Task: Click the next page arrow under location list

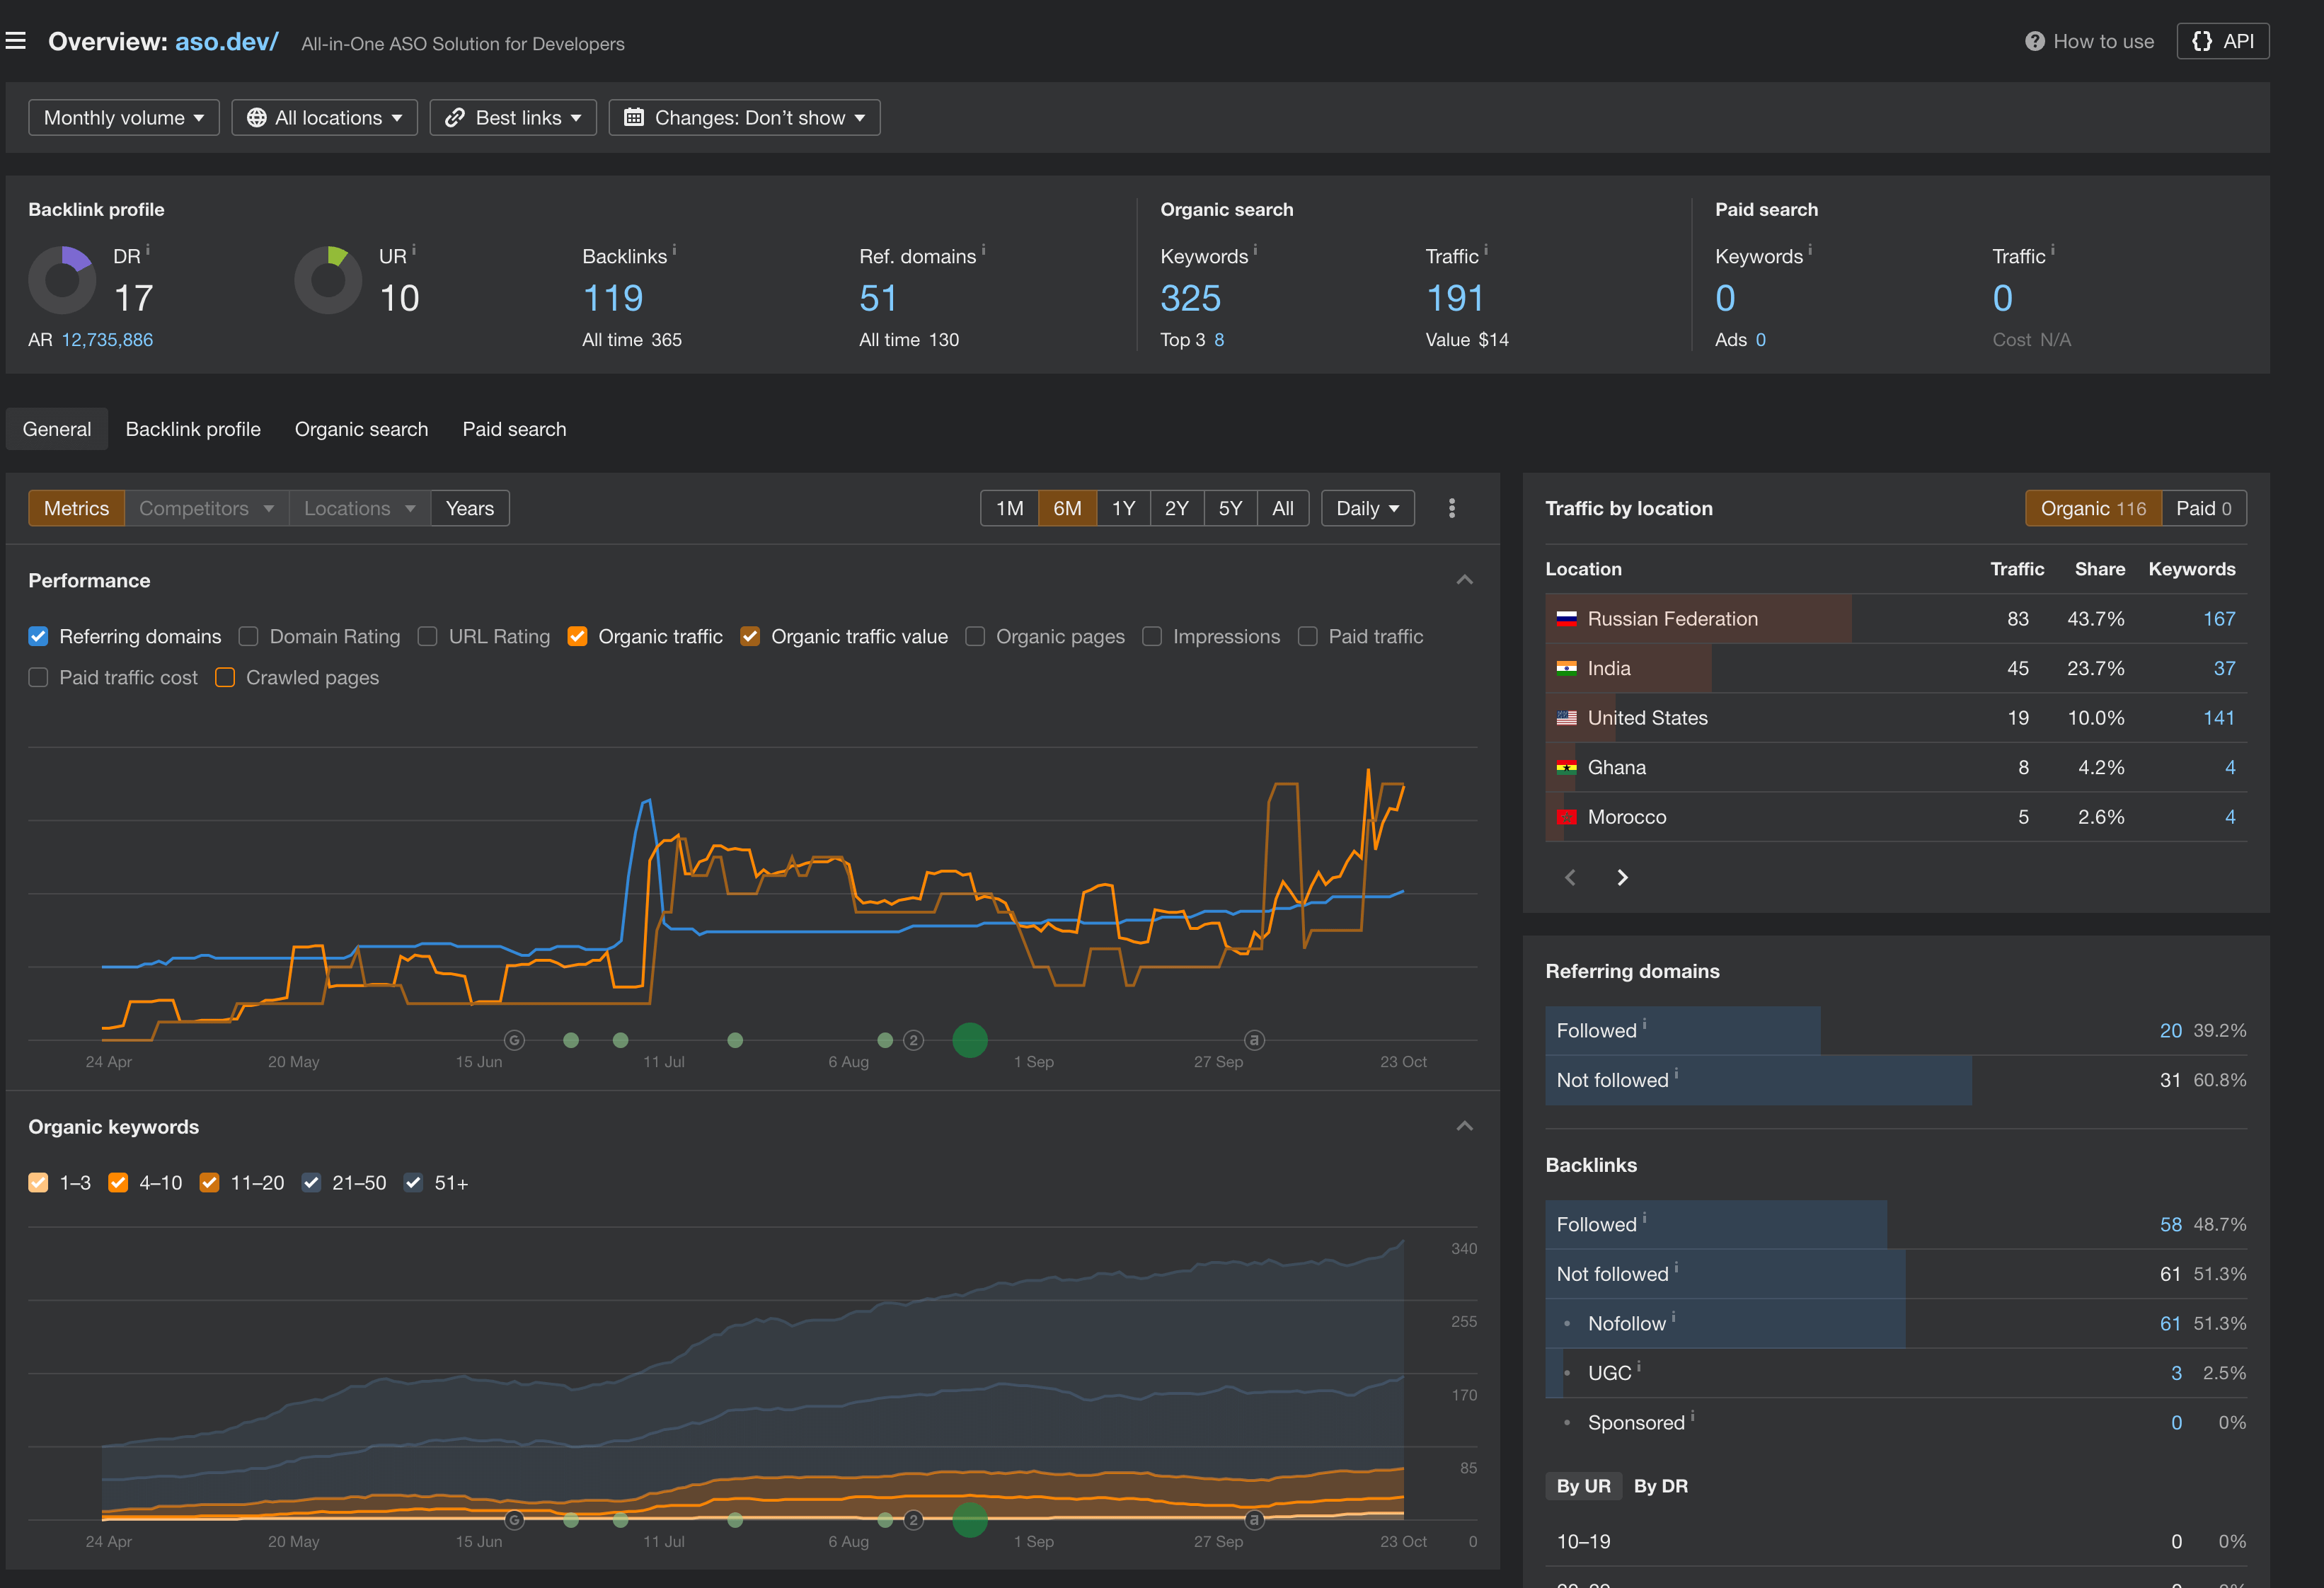Action: coord(1623,877)
